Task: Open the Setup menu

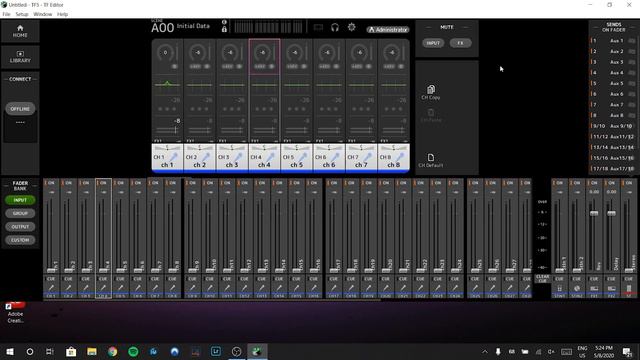Action: pyautogui.click(x=22, y=14)
